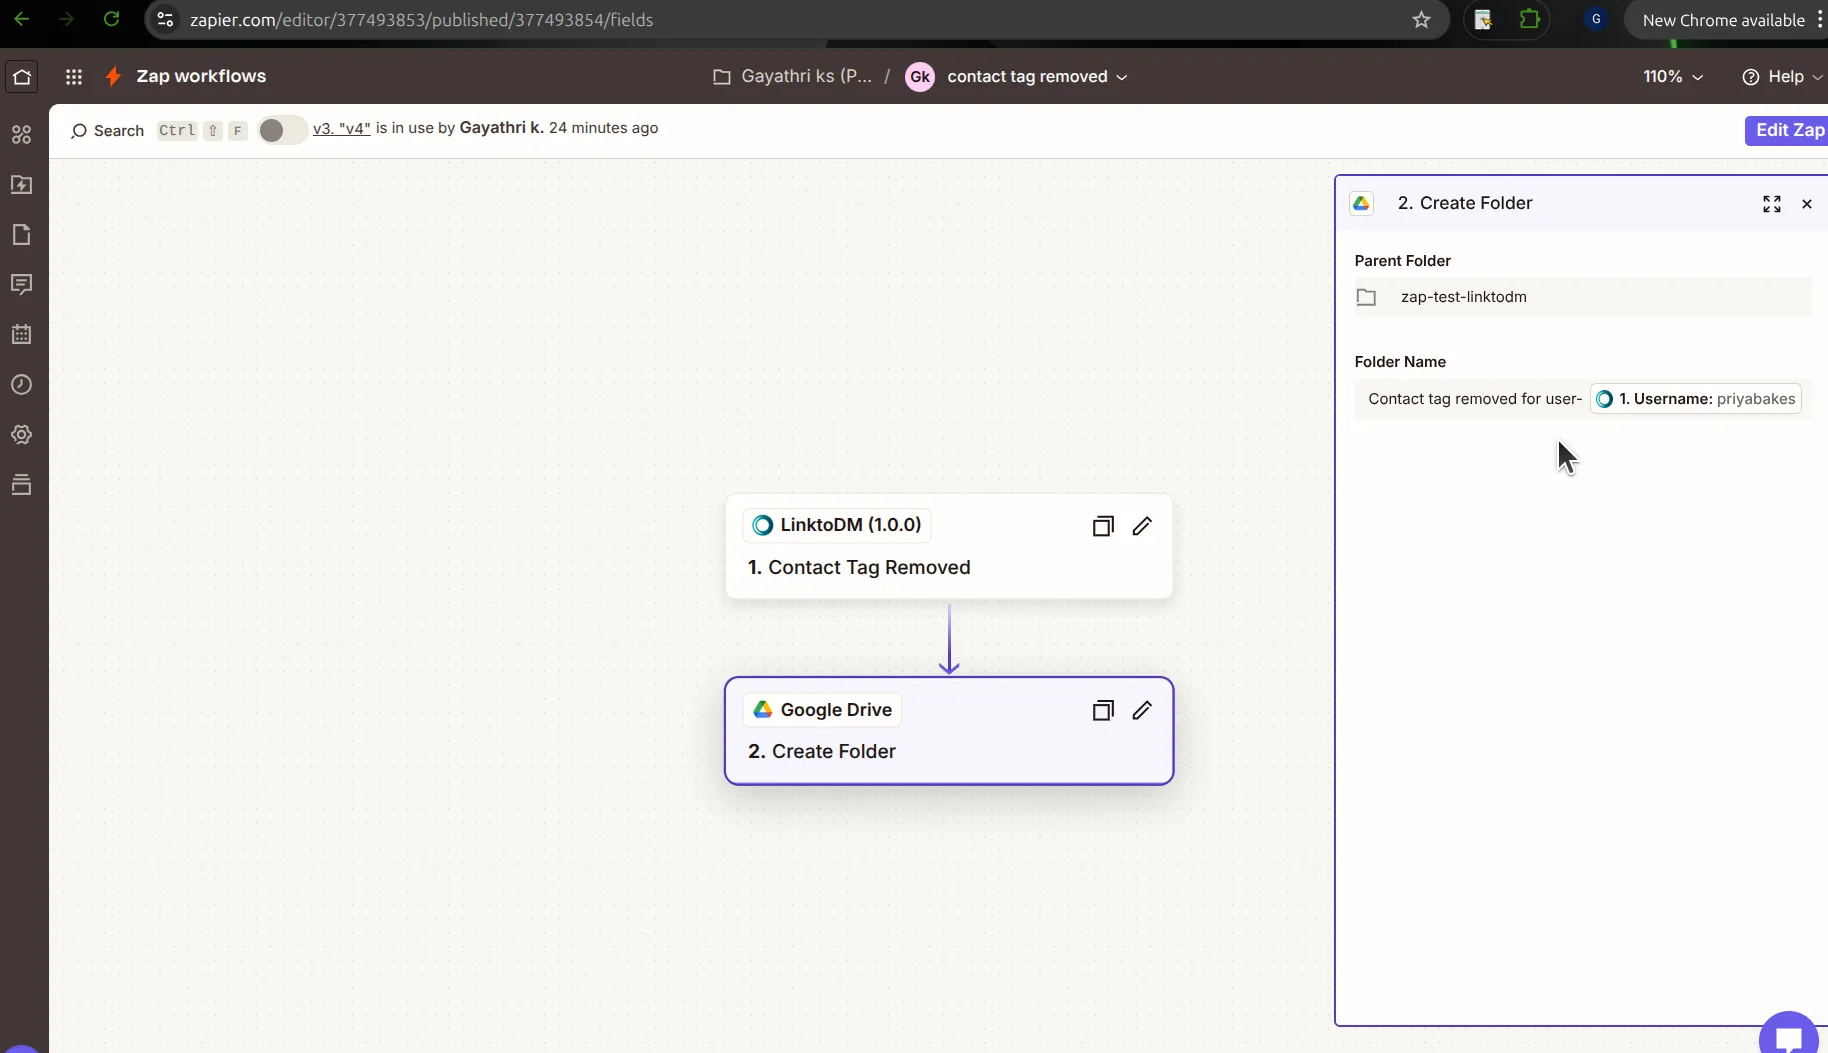
Task: Open the Tables document sidebar icon
Action: (x=21, y=235)
